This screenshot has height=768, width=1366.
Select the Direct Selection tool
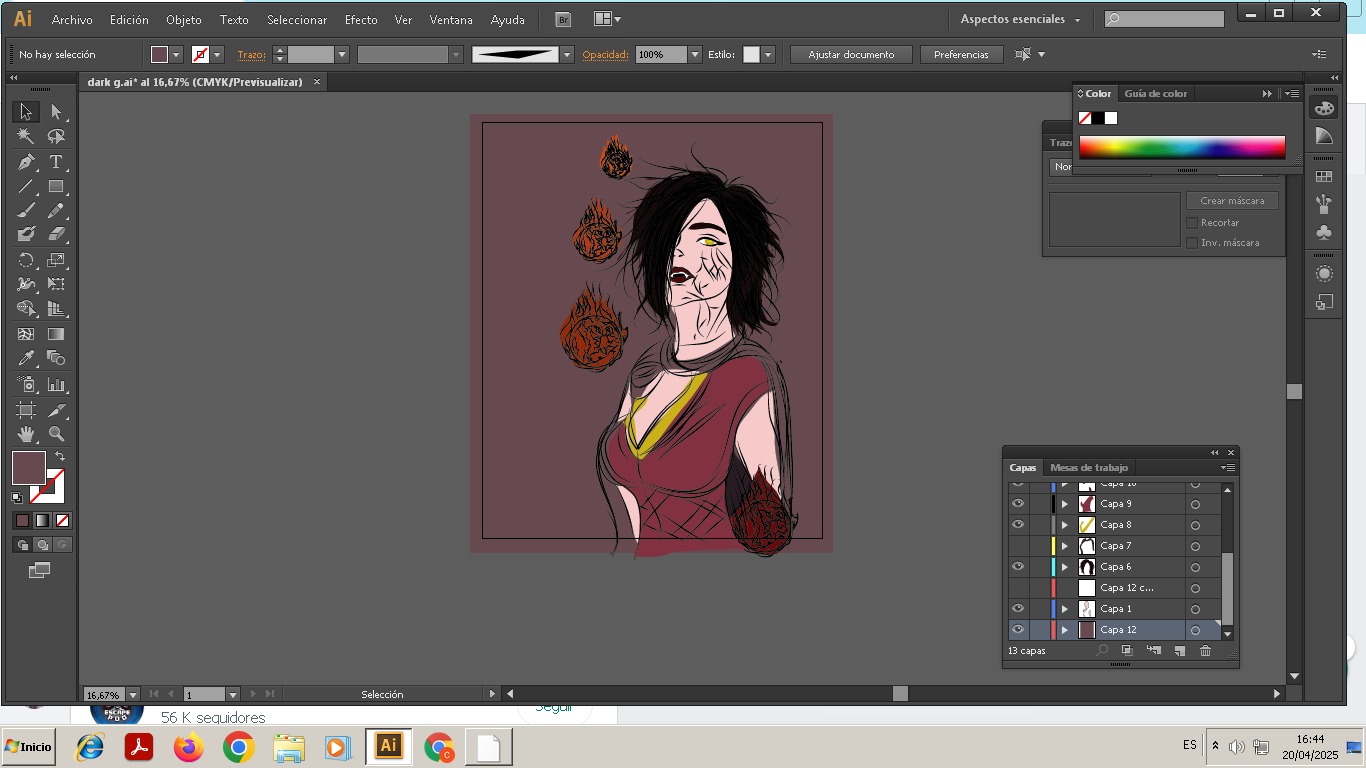[56, 112]
